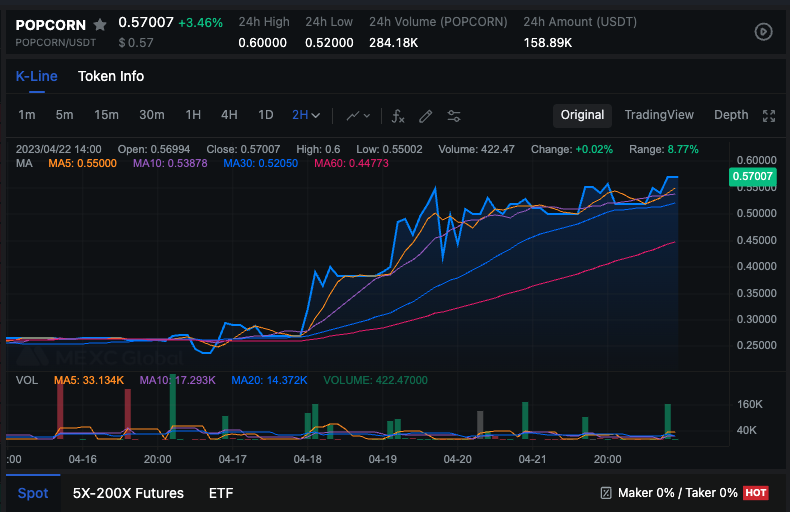Click the current price tag 0.57007 on axis
Viewport: 790px width, 512px height.
click(x=753, y=176)
